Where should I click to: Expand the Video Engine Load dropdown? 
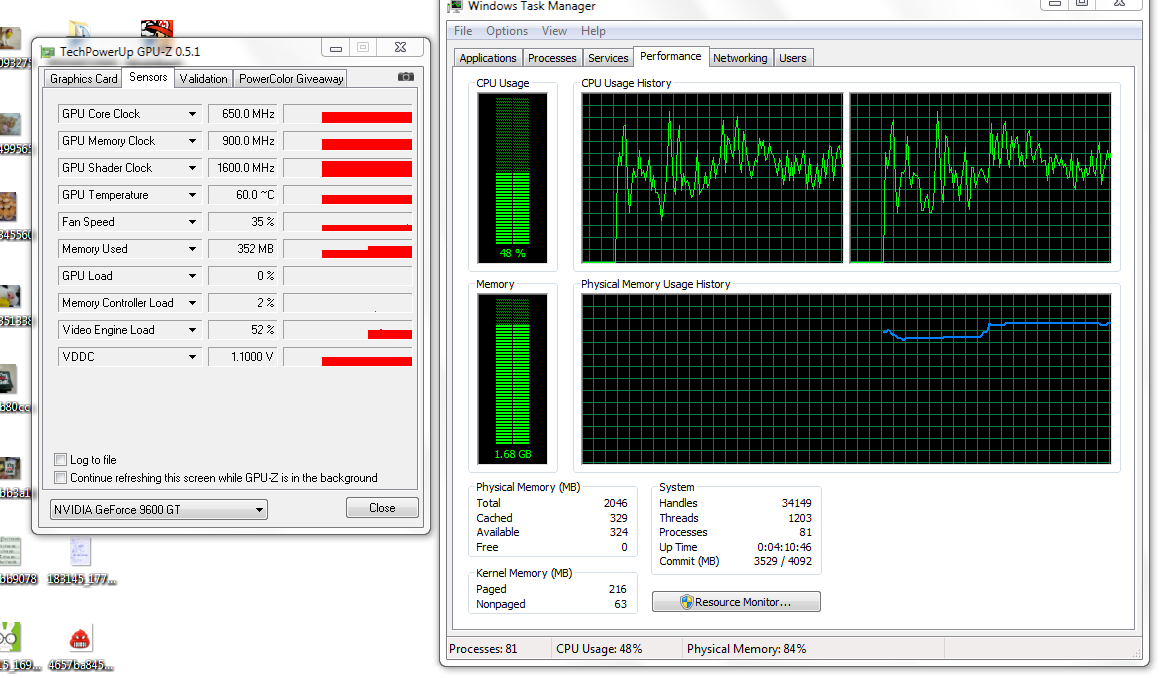(x=193, y=330)
